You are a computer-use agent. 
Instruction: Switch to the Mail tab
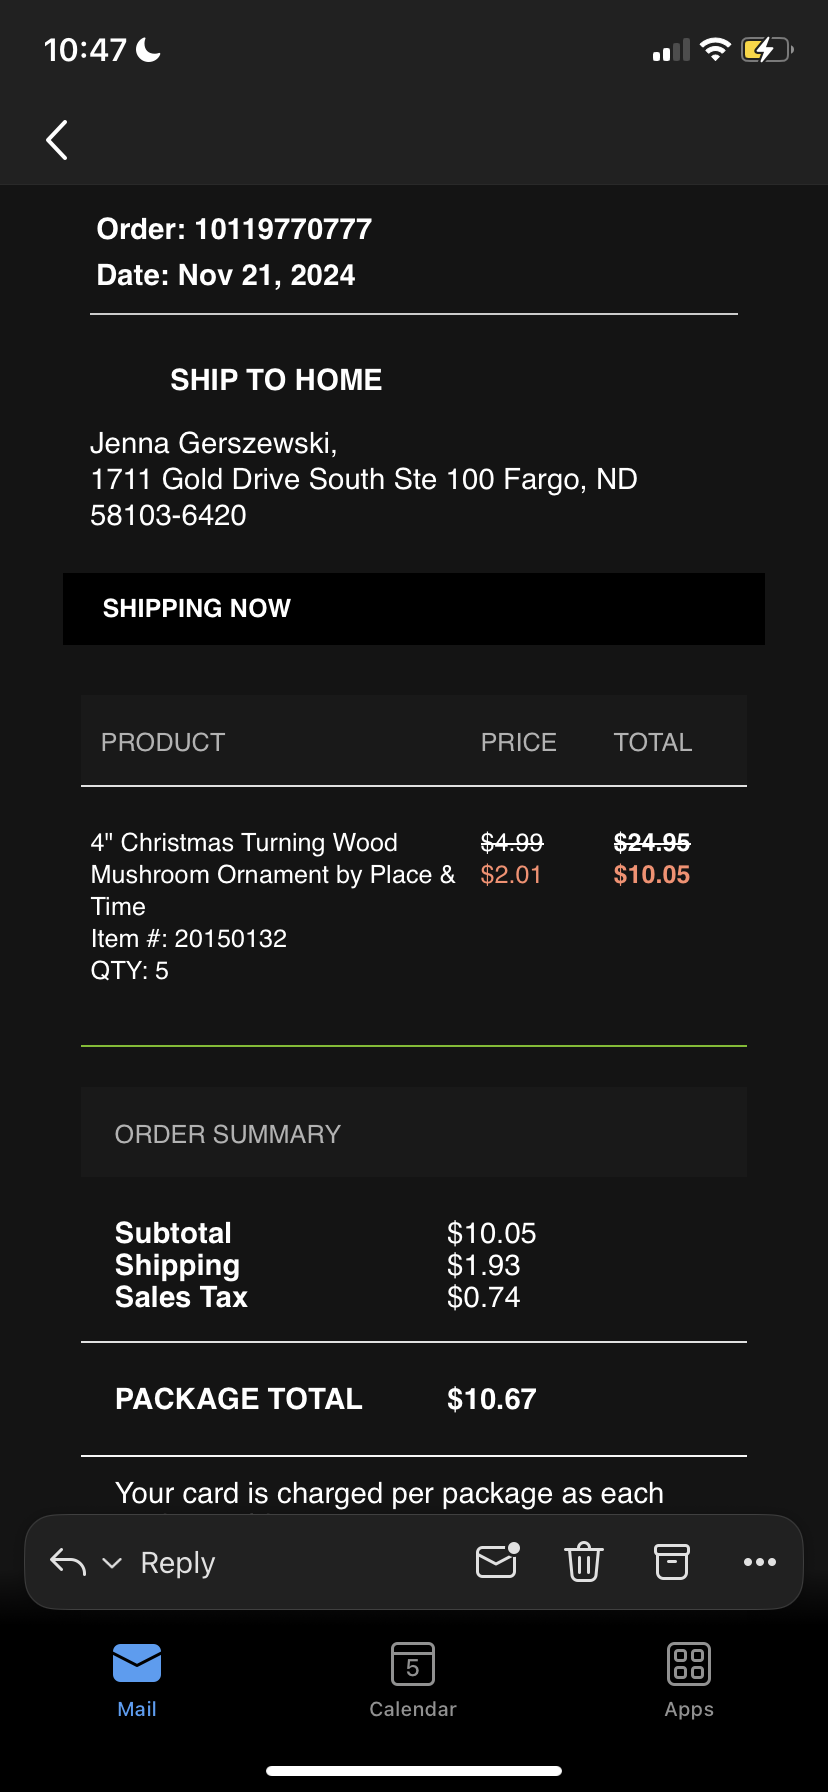pos(137,1680)
